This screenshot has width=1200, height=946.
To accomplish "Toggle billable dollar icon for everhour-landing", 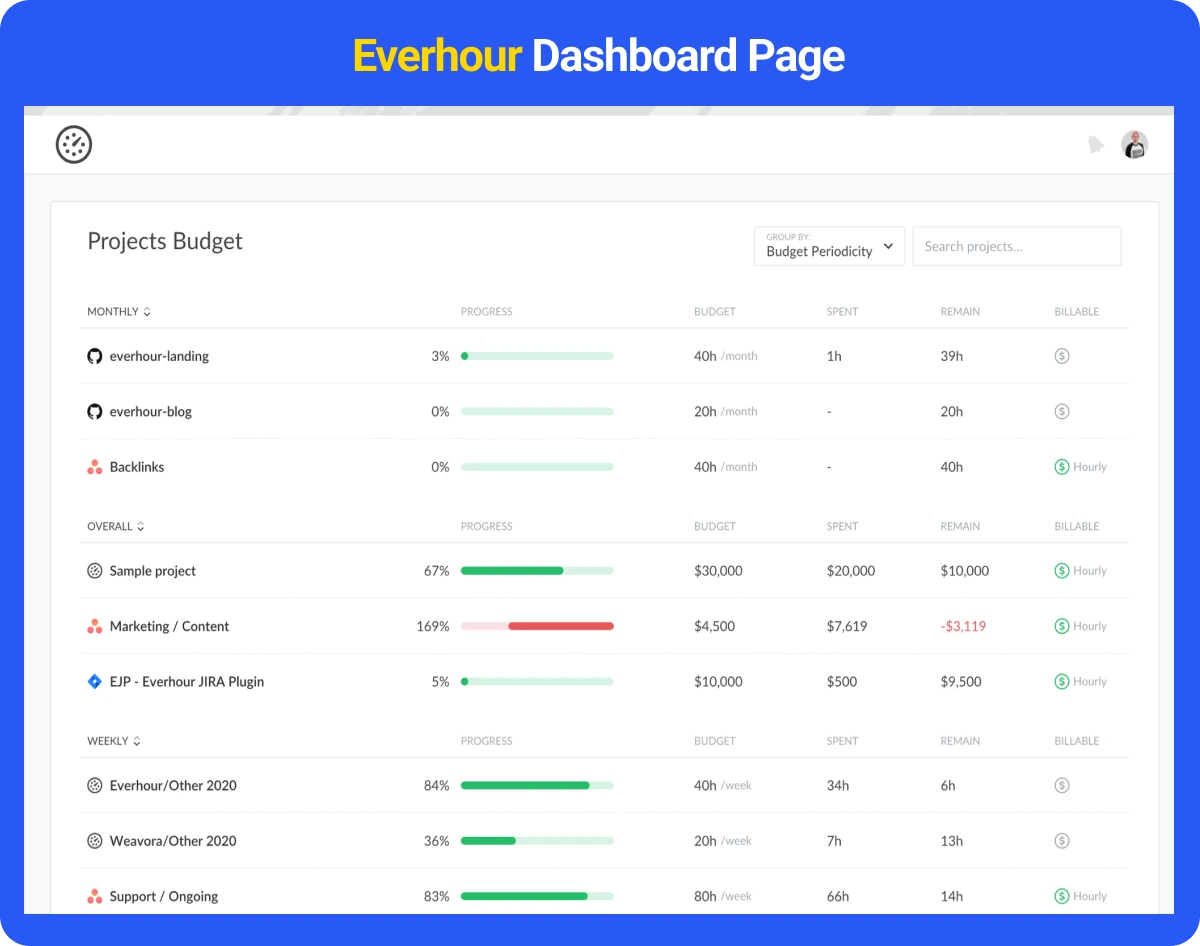I will click(x=1062, y=356).
